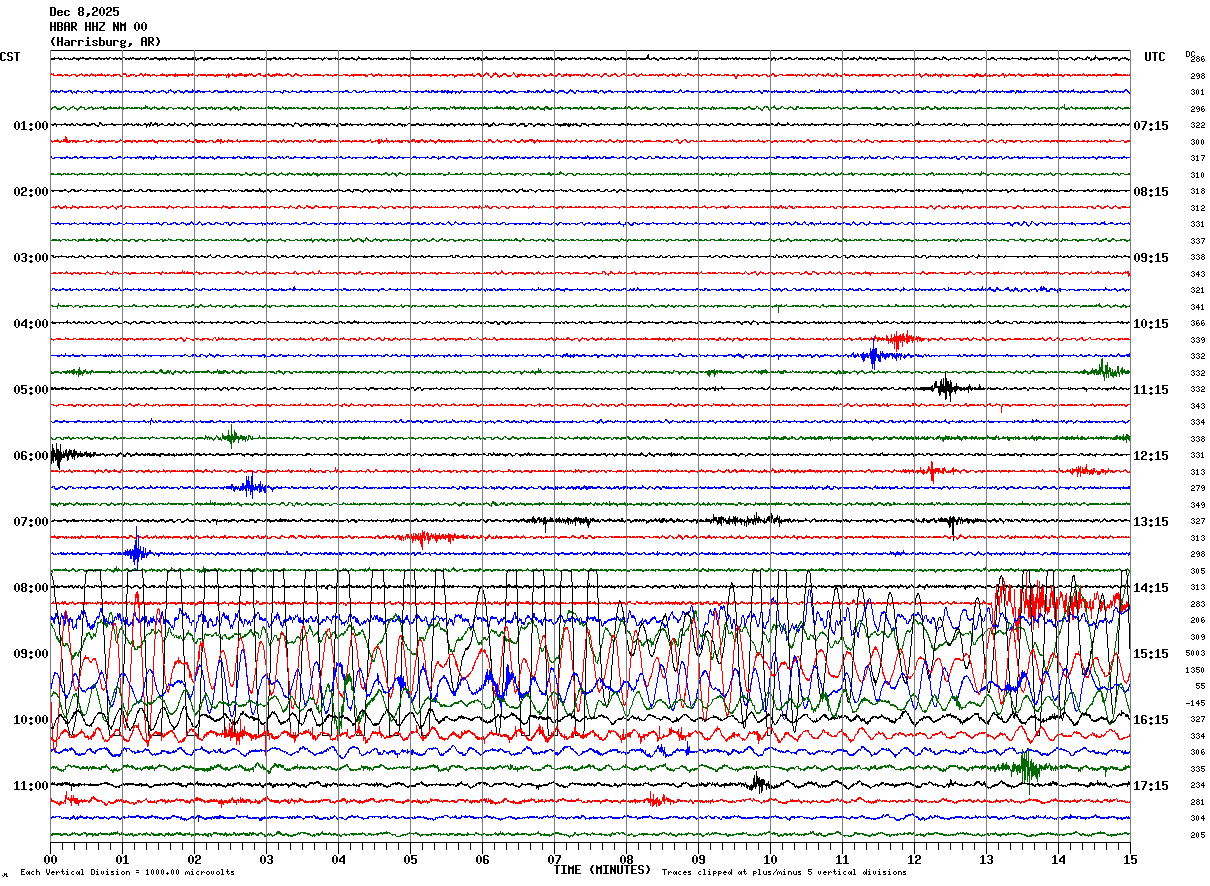Click minute 15 on the bottom time axis

point(1129,859)
